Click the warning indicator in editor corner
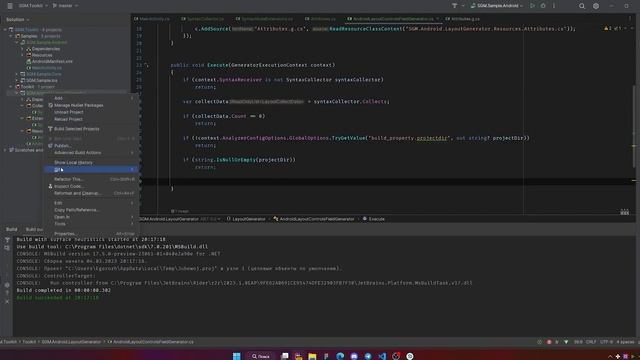 pyautogui.click(x=607, y=29)
